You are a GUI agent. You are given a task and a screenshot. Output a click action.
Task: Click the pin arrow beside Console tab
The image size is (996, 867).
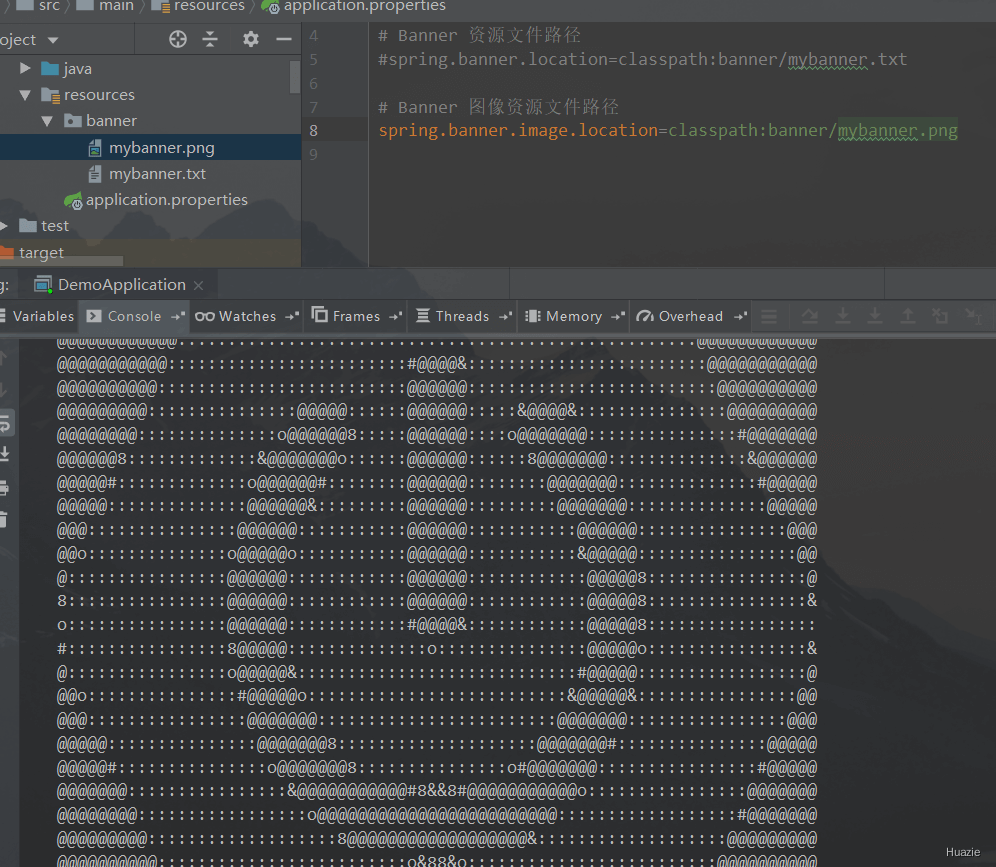click(x=178, y=316)
